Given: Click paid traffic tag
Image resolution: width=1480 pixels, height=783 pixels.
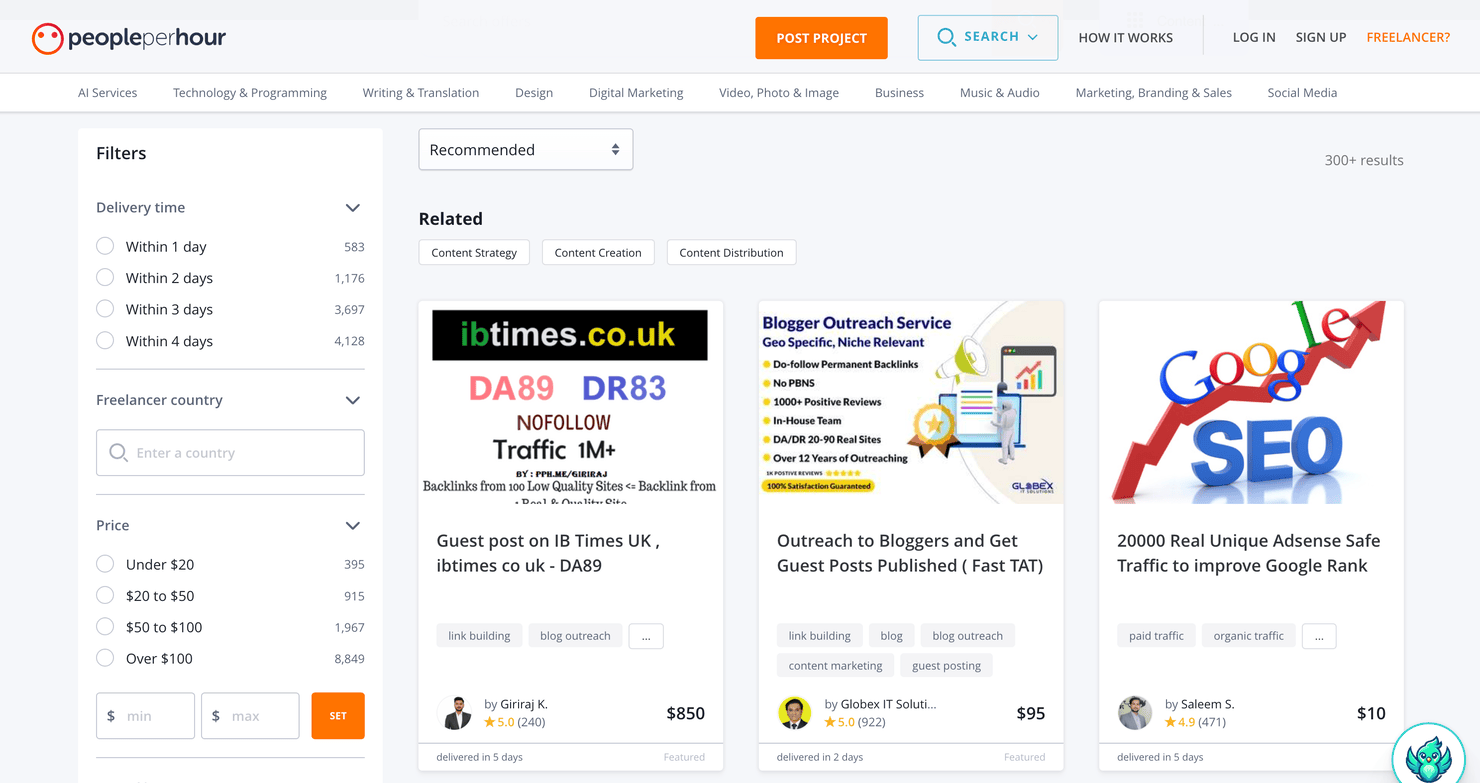Looking at the screenshot, I should pos(1156,636).
